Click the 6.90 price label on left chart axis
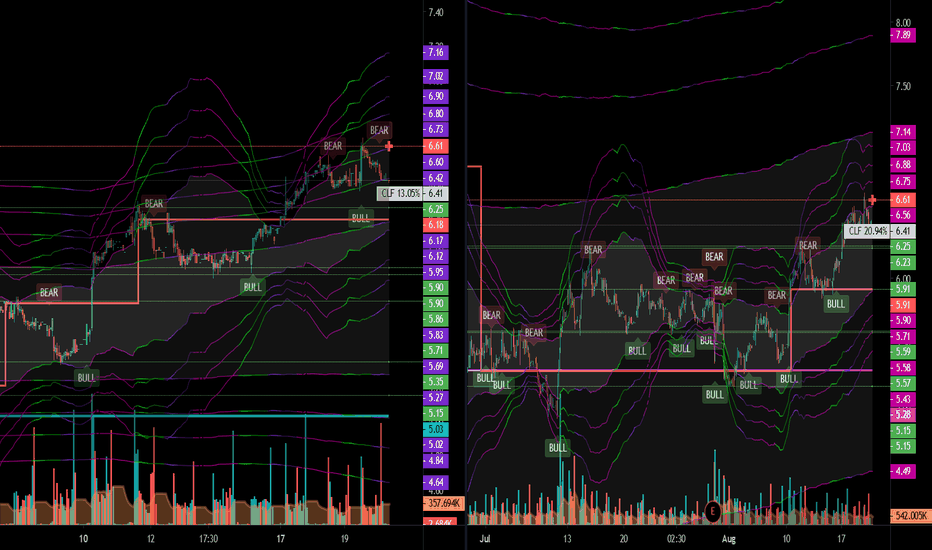Image resolution: width=932 pixels, height=550 pixels. tap(436, 96)
